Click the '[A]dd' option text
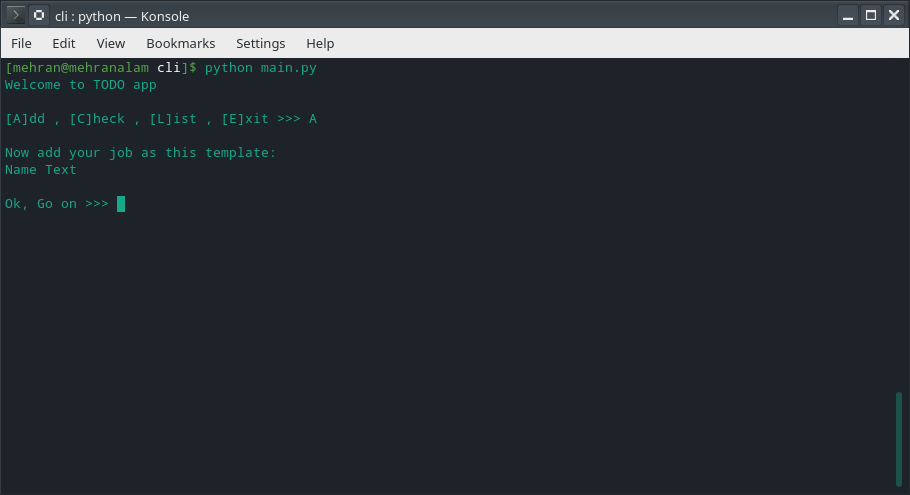Screen dimensions: 910x495 [x=25, y=119]
